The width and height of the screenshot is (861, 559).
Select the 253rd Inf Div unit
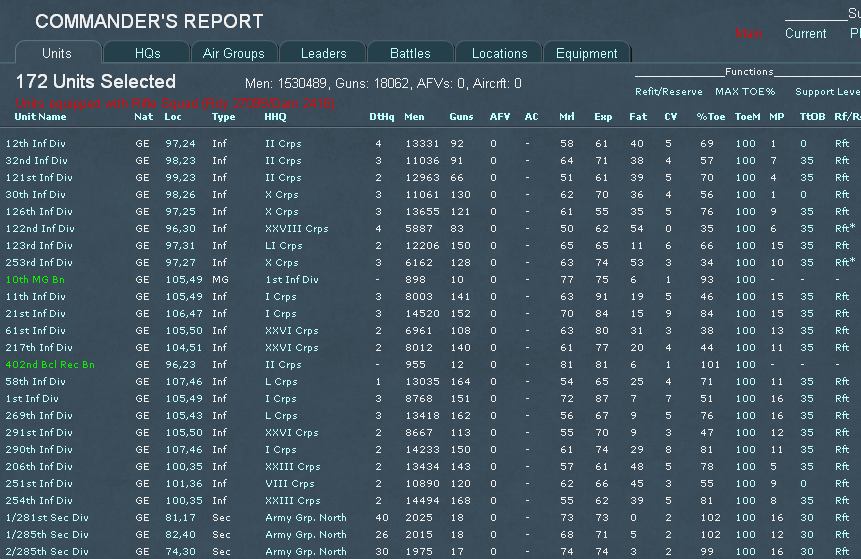click(x=39, y=262)
